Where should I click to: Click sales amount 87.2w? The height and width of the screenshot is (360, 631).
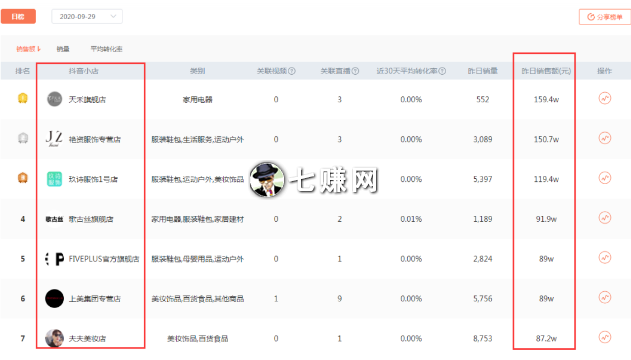coord(546,338)
